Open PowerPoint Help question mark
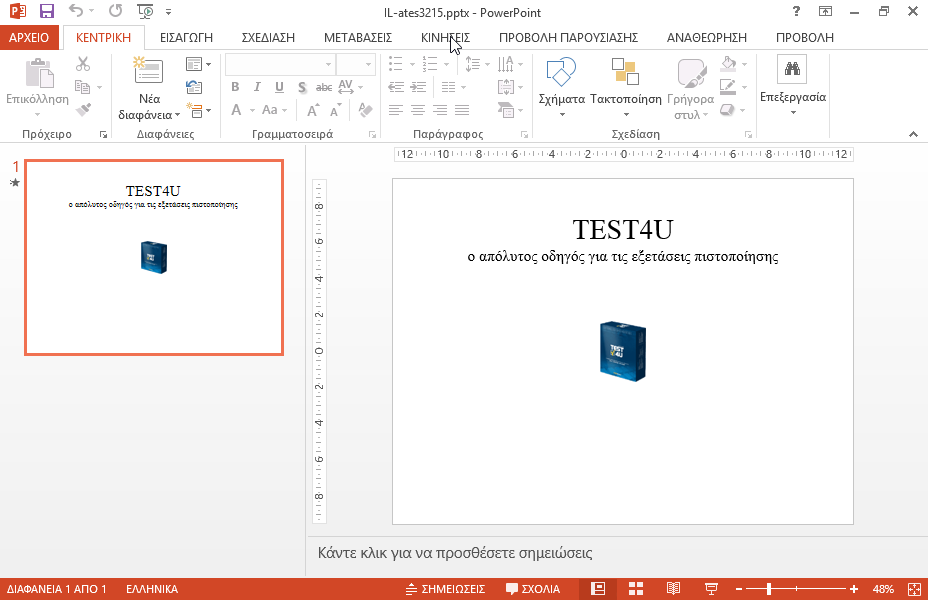 coord(796,11)
